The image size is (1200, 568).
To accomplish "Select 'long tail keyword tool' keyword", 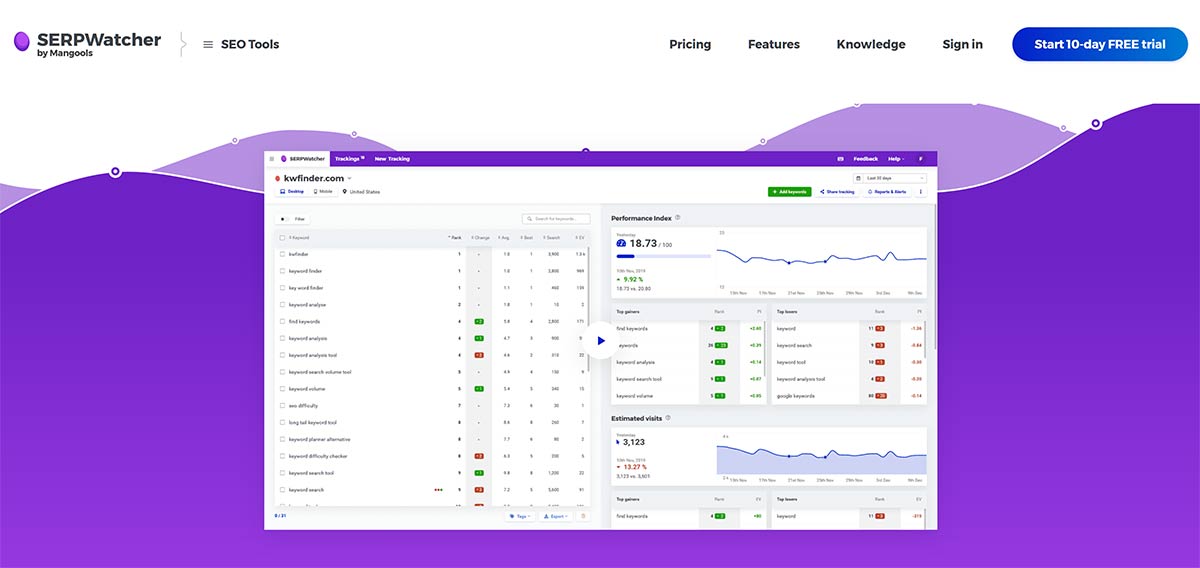I will (312, 422).
